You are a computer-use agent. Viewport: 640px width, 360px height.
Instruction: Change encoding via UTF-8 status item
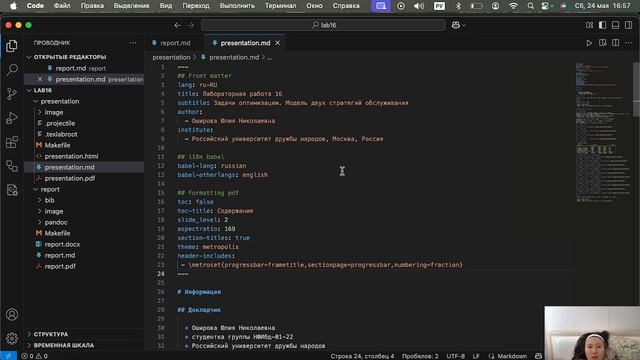[x=456, y=356]
